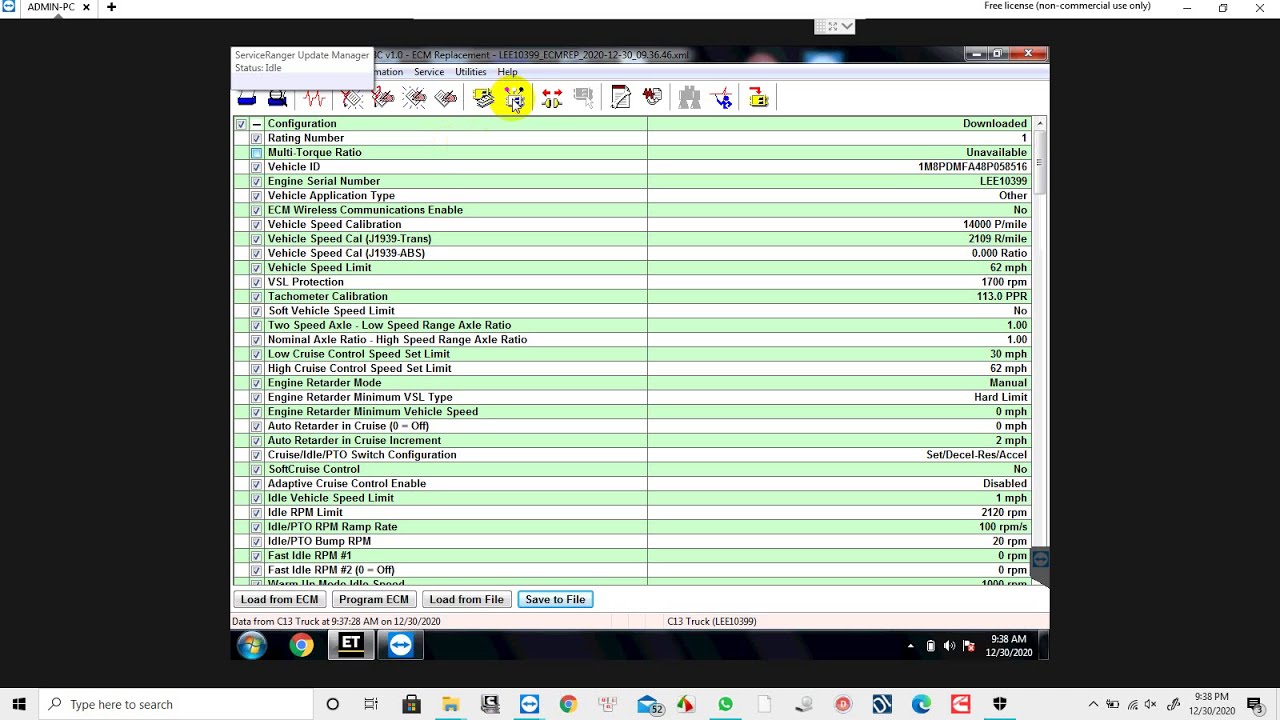This screenshot has height=720, width=1280.
Task: Open the Diagnostic Tests notepad icon
Action: pyautogui.click(x=621, y=98)
